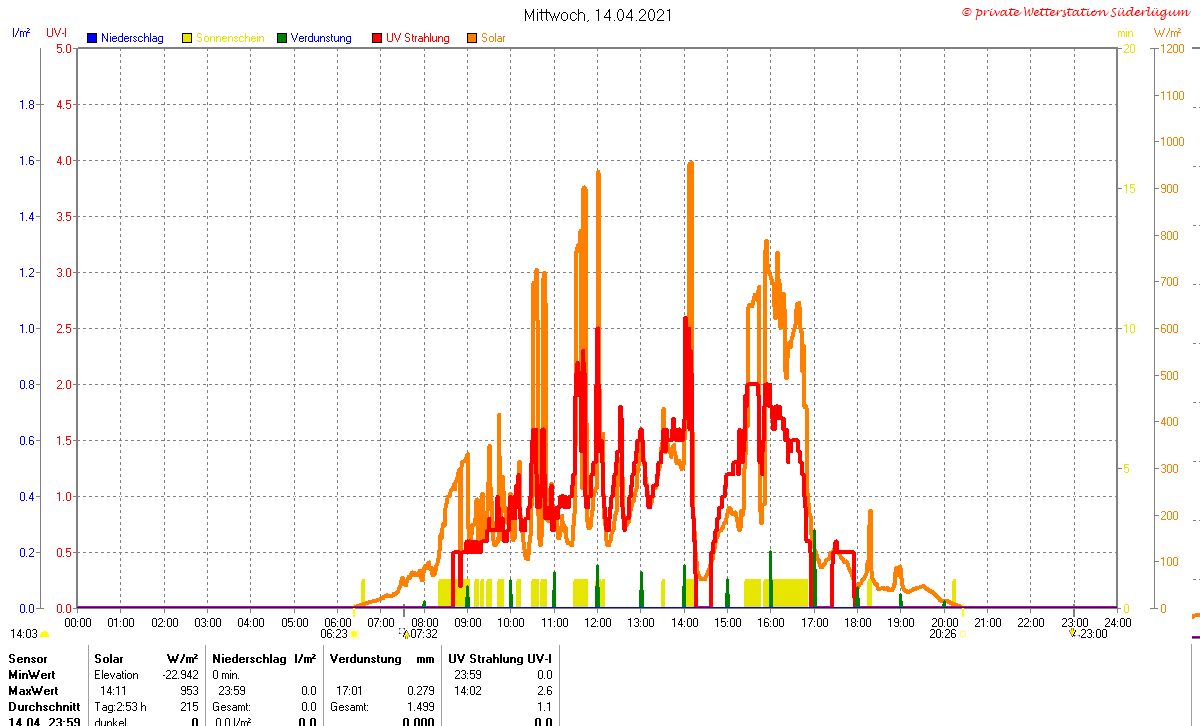
Task: Click the Solar max value 953
Action: tap(188, 691)
